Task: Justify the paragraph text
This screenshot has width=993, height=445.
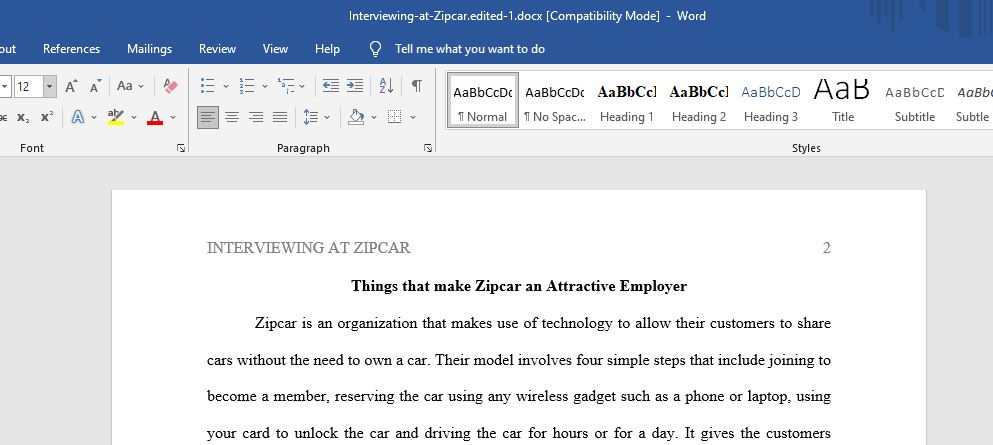Action: click(x=280, y=117)
